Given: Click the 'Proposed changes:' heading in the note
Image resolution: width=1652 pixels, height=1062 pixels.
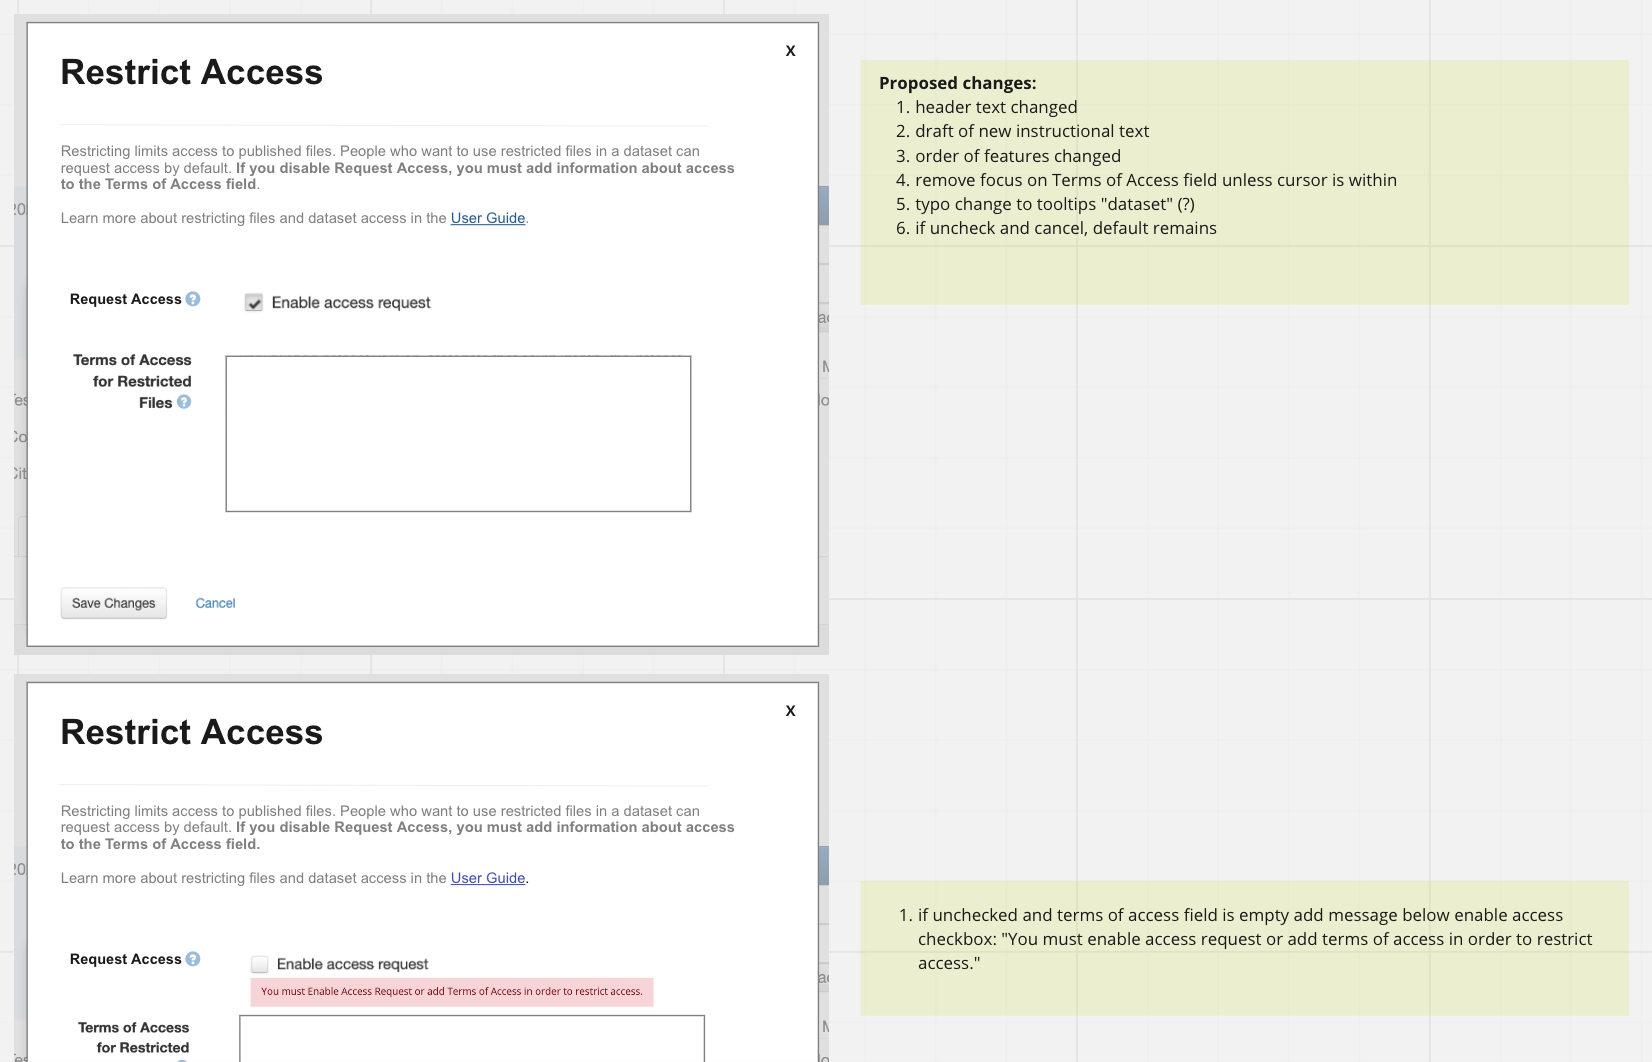Looking at the screenshot, I should [x=957, y=83].
